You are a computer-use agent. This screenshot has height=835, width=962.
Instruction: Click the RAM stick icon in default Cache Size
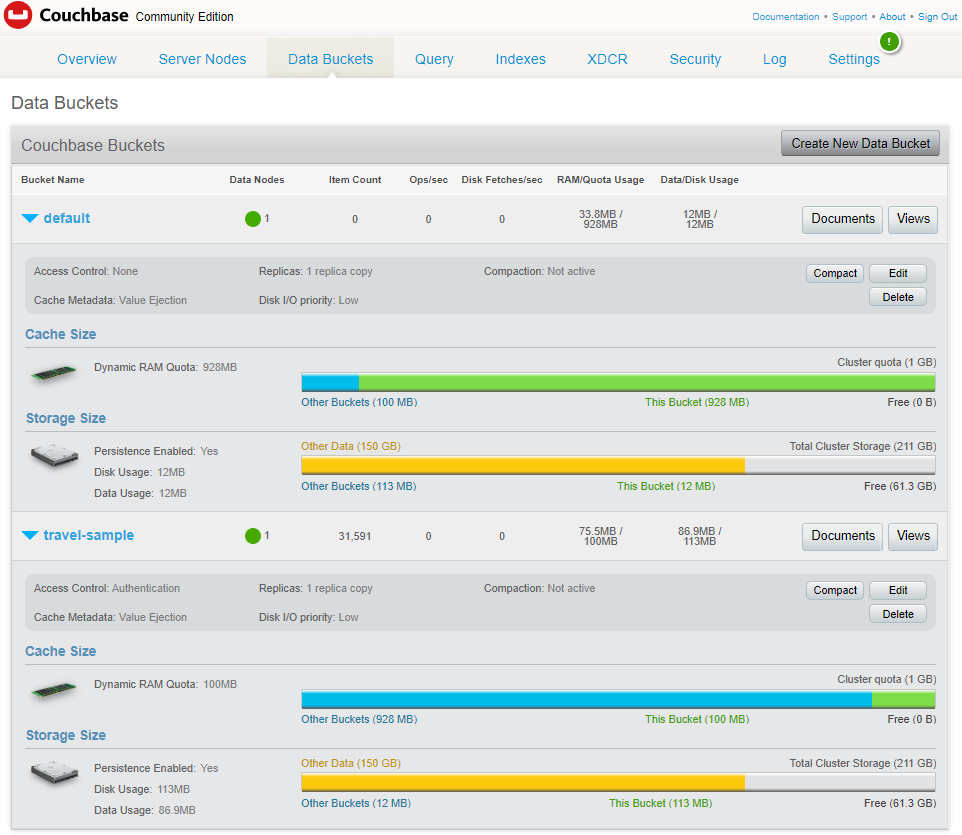pos(54,372)
